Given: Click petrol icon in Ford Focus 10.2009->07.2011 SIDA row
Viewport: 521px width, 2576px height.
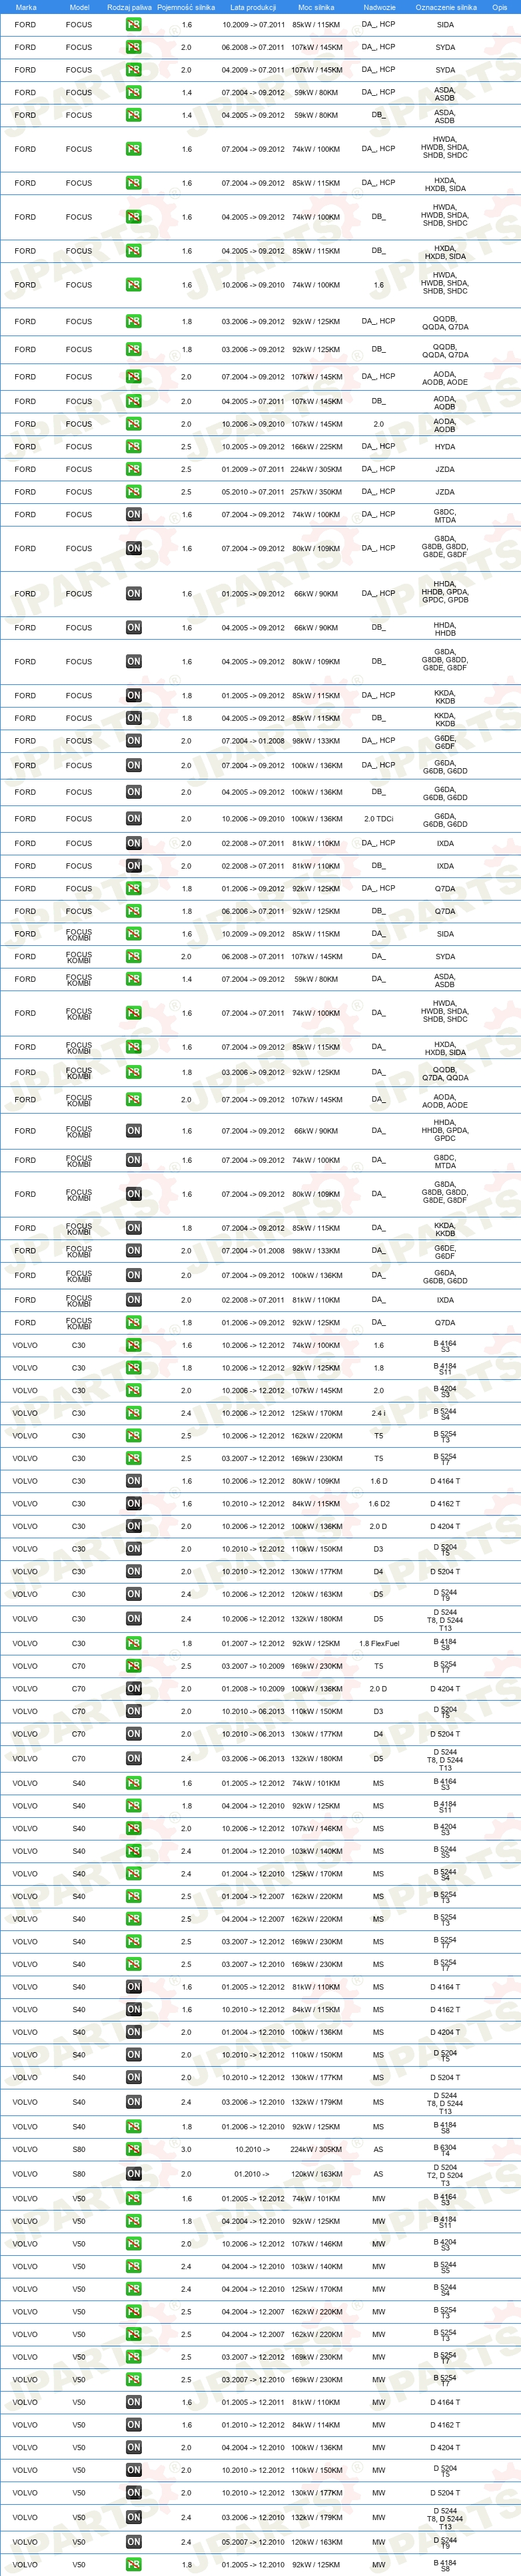Looking at the screenshot, I should pos(133,24).
